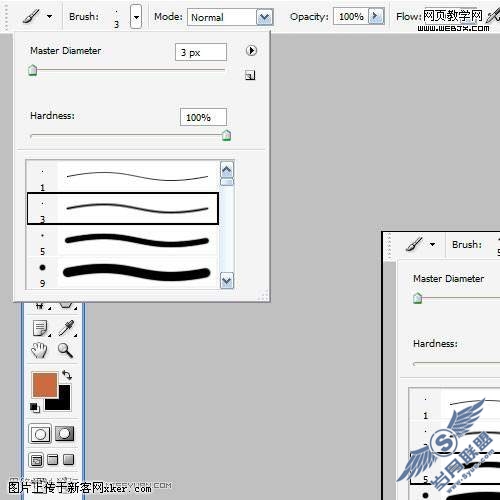Select Standard Screen Mode icon
500x500 pixels.
[36, 460]
